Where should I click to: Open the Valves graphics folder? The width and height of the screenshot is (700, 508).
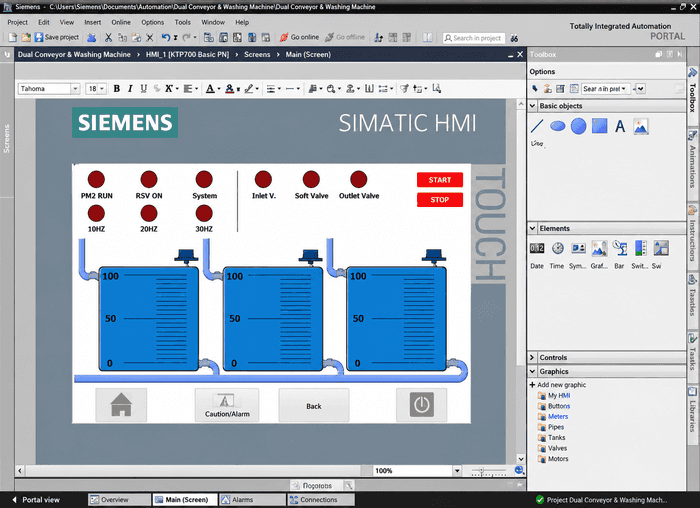[552, 448]
